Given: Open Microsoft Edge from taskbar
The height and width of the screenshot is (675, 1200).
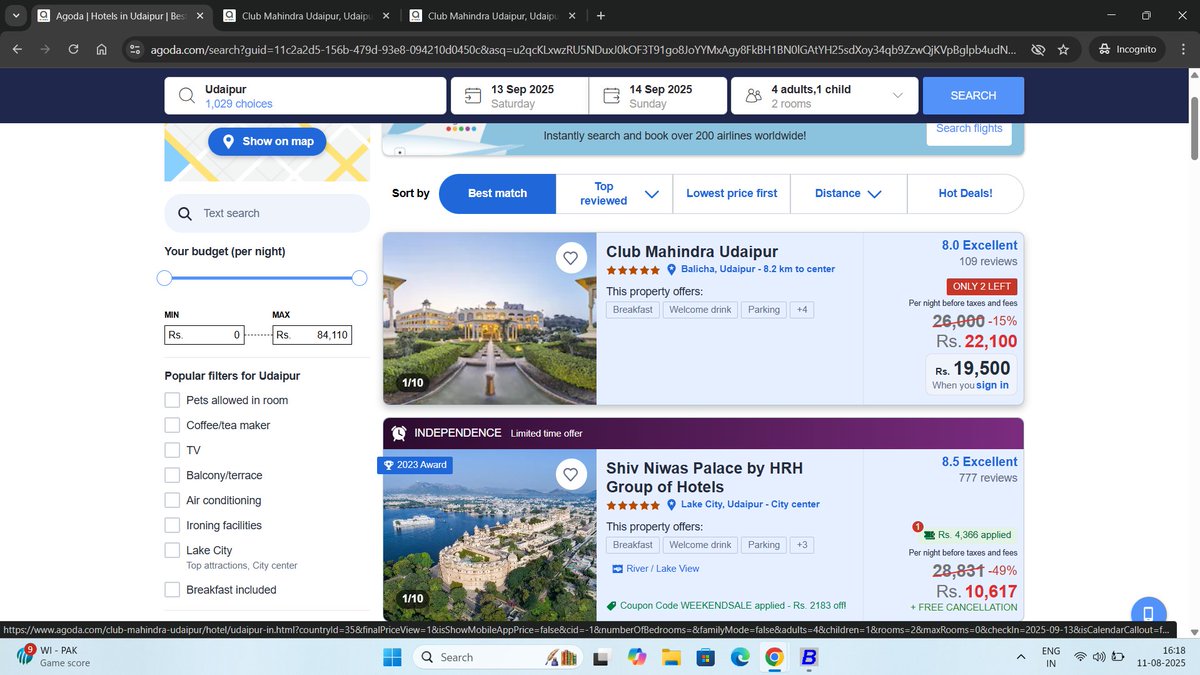Looking at the screenshot, I should point(740,657).
